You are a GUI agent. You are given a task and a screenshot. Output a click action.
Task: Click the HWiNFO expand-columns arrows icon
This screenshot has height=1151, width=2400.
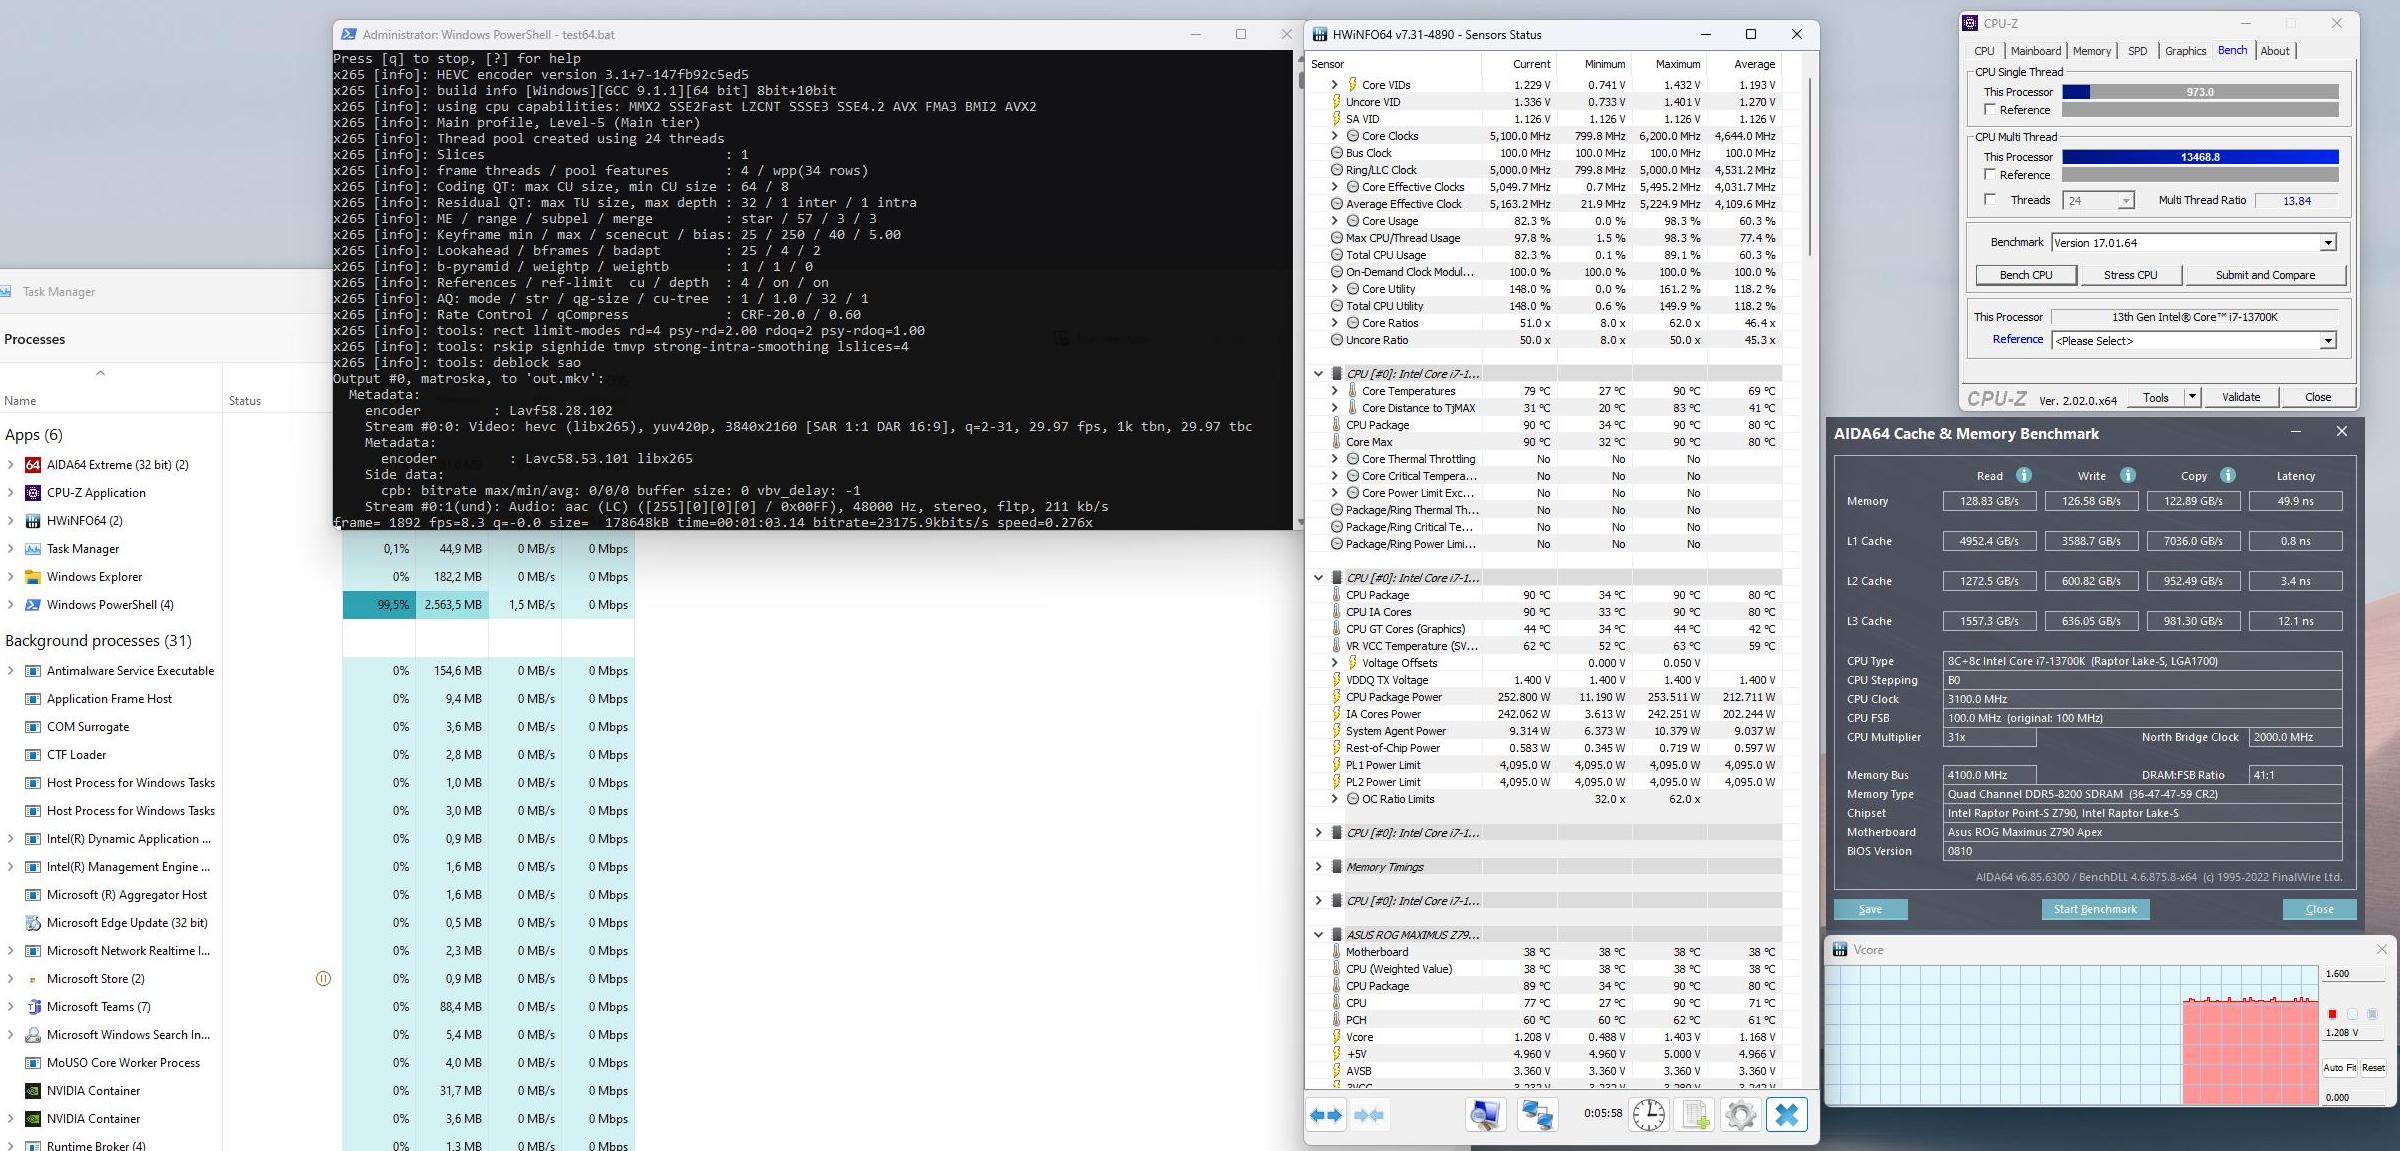[1326, 1114]
